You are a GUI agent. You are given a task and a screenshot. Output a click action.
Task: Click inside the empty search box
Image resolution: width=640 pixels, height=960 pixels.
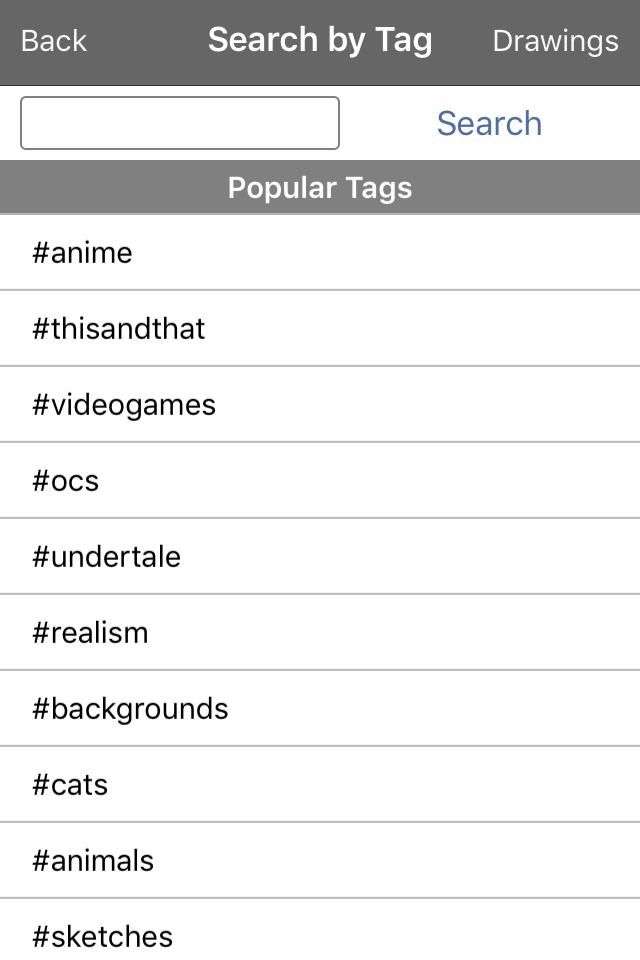click(180, 123)
